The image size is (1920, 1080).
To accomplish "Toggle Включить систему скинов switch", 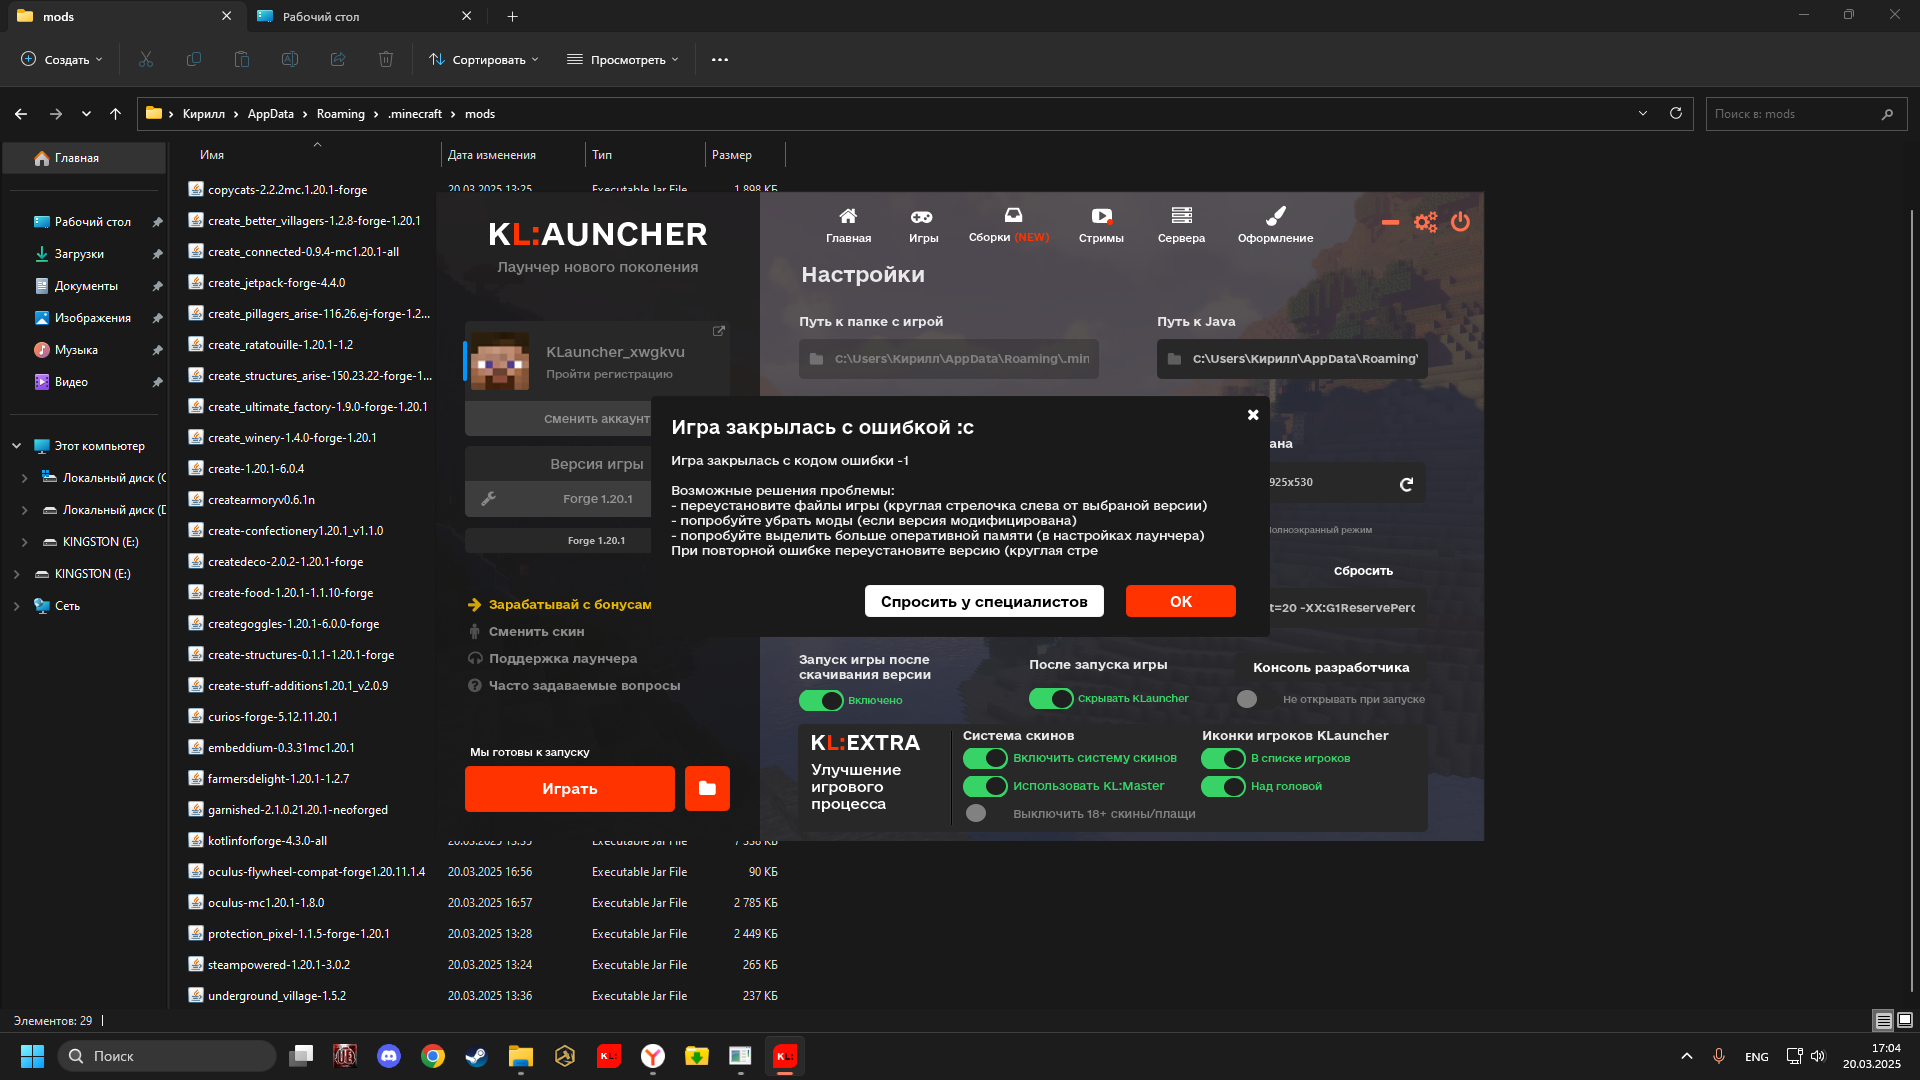I will (985, 758).
